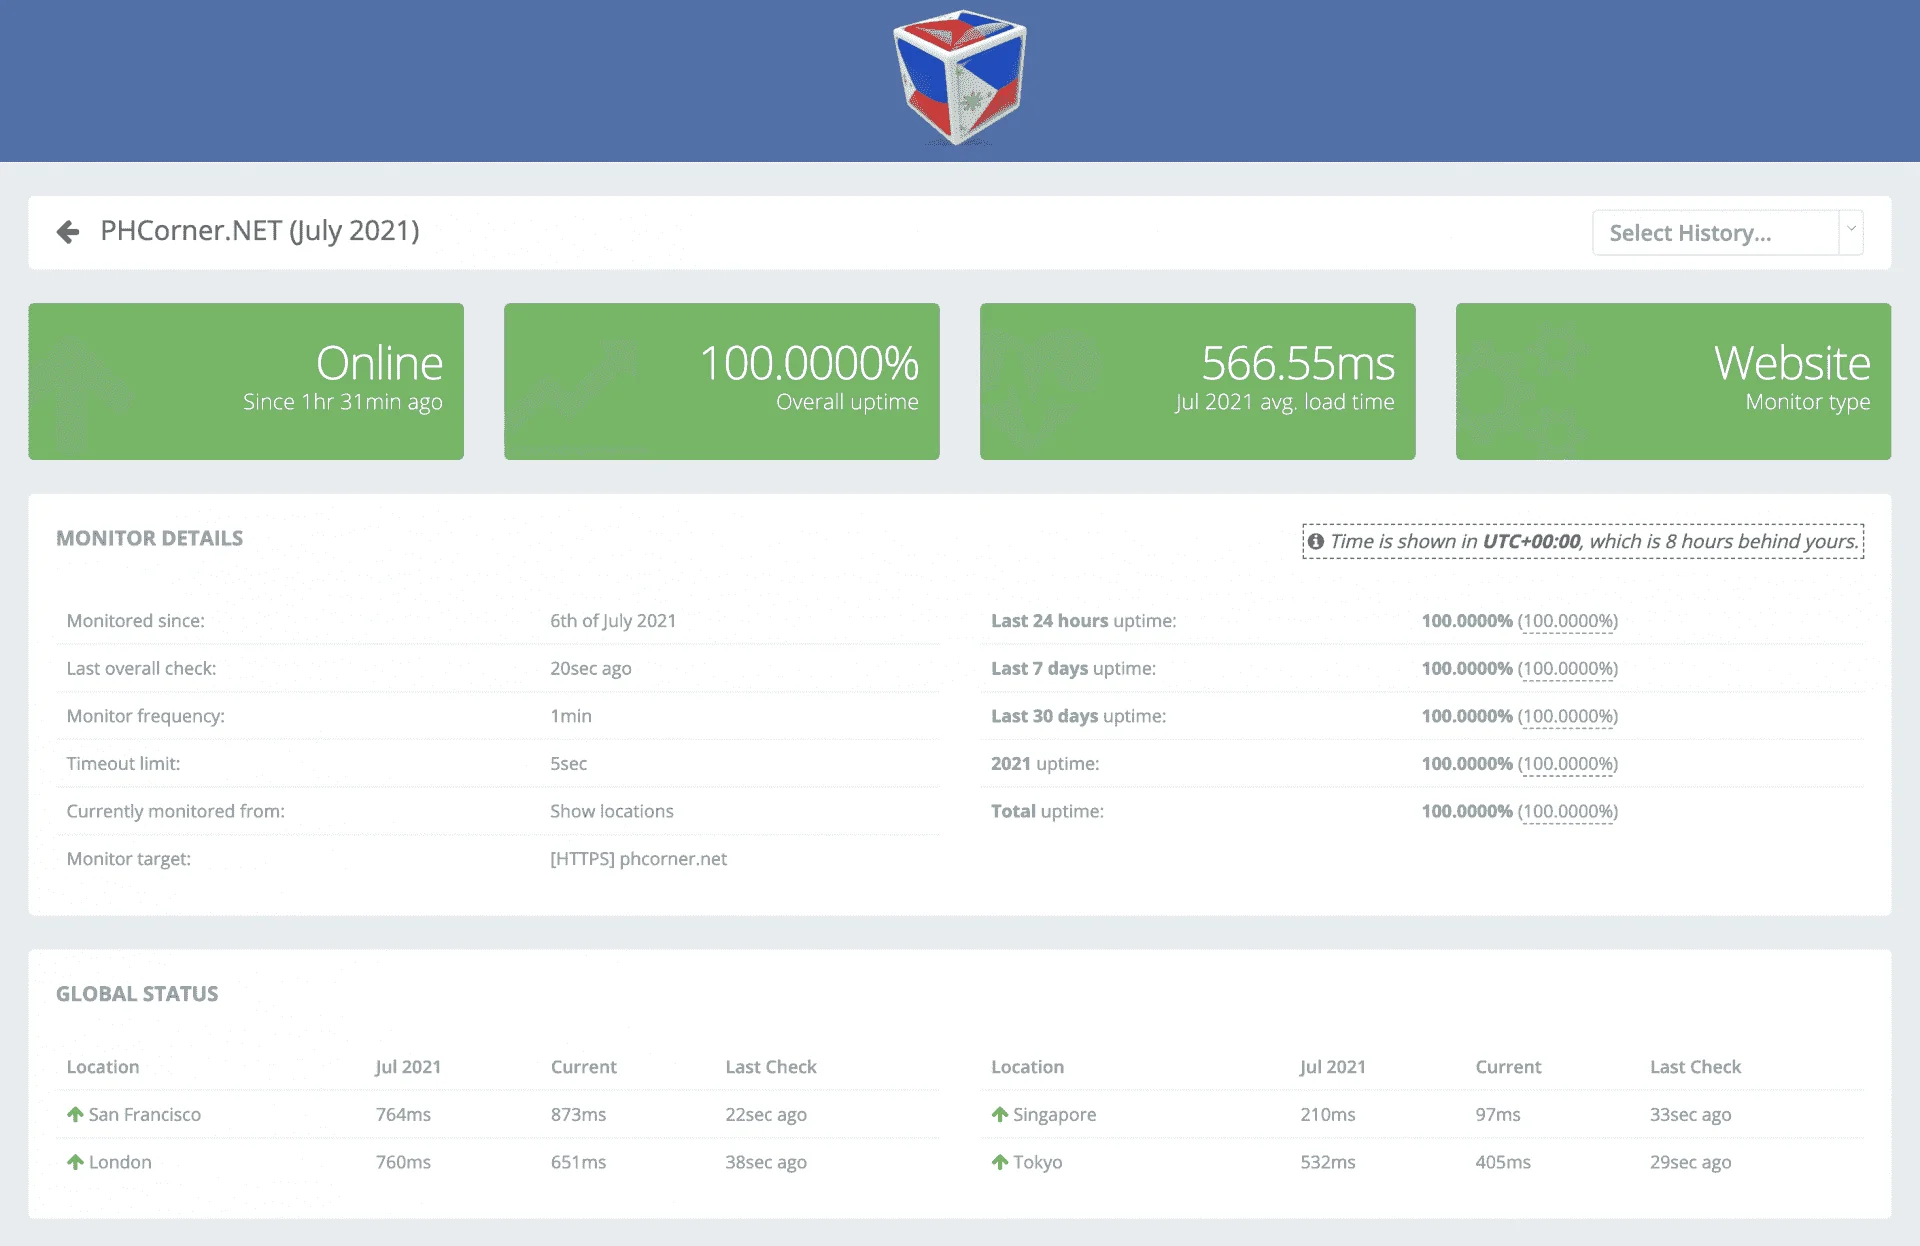Click the '[HTTPS] phcorner.net' monitor target

[639, 859]
